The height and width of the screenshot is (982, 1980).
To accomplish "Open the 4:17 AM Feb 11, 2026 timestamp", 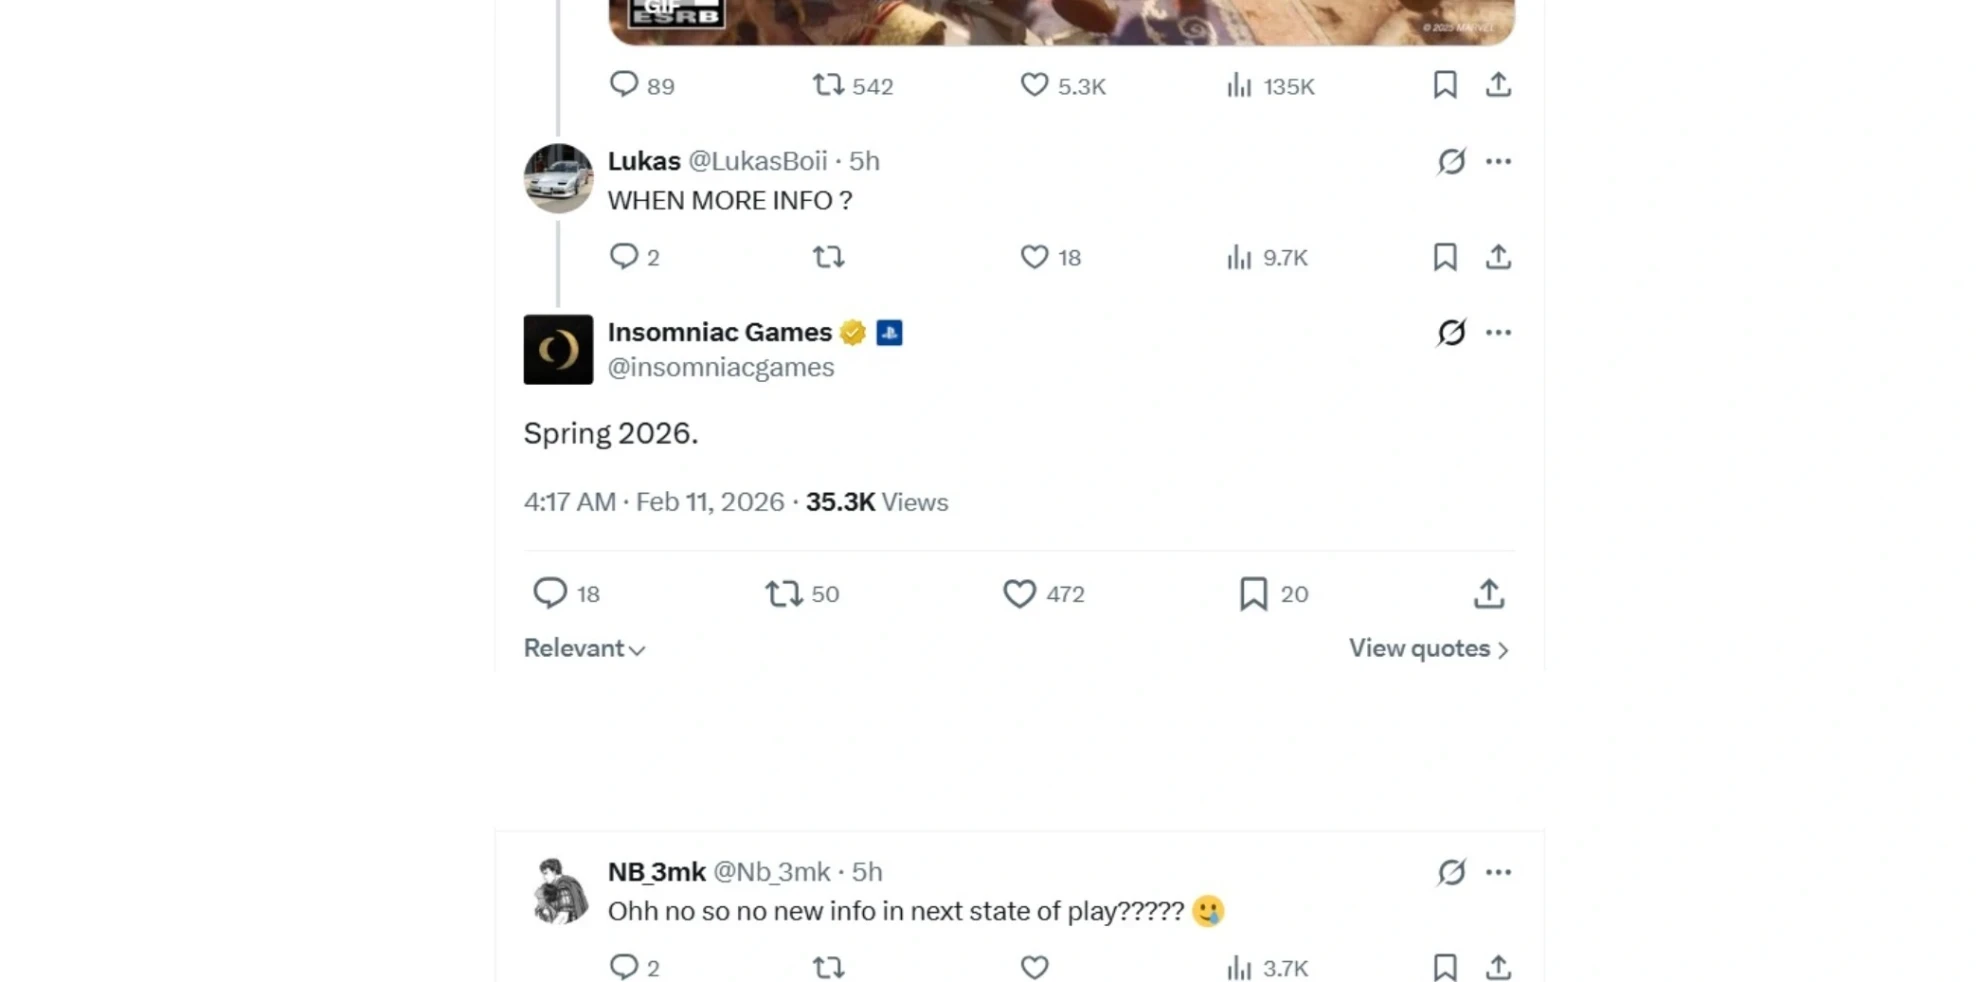I will coord(653,502).
